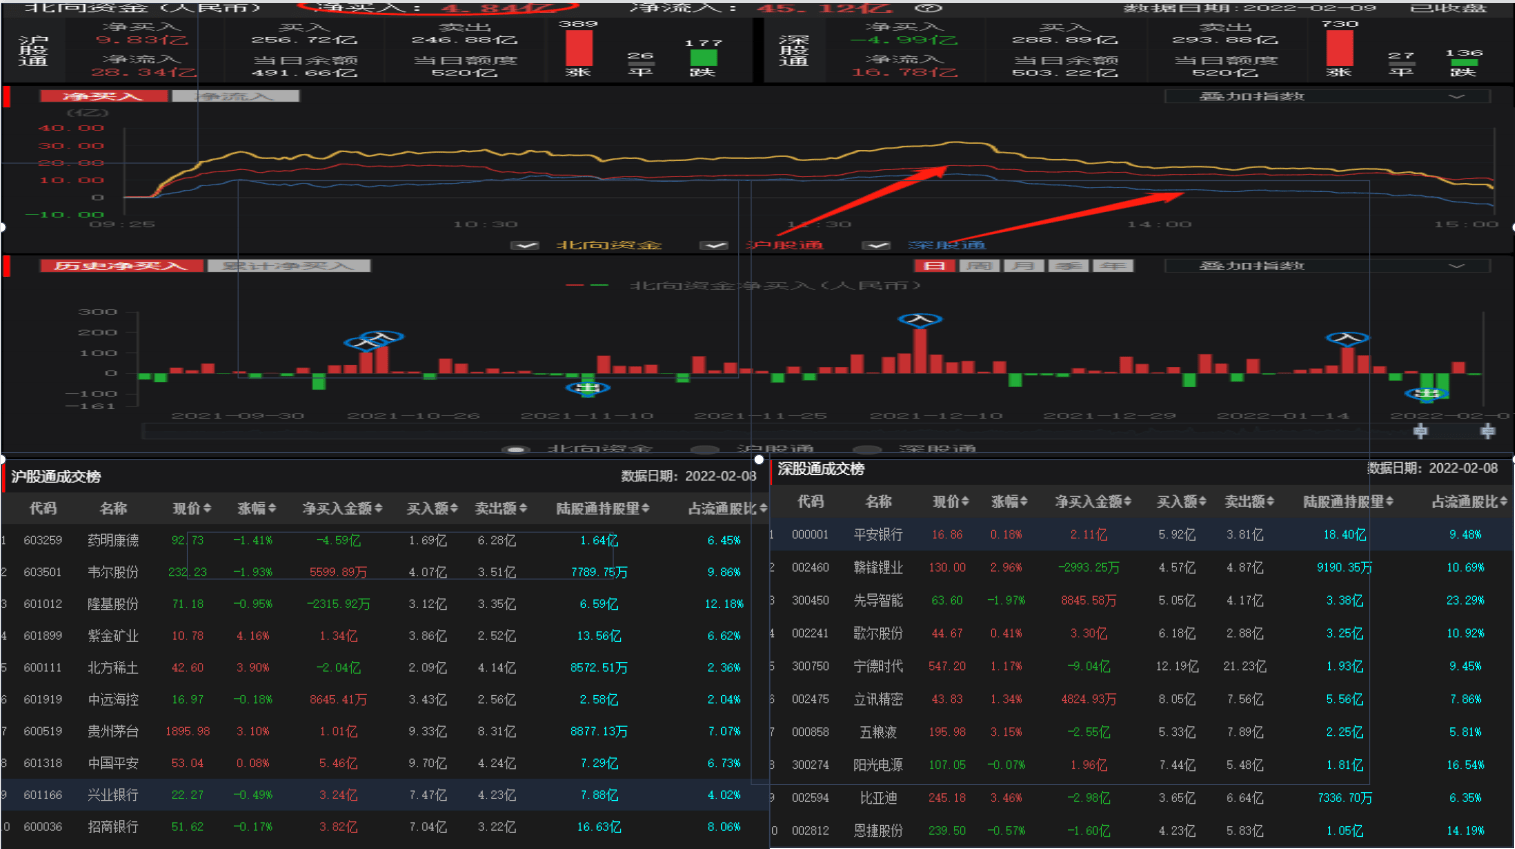
Task: Sort 深股通成交榜 by 卖出额 arrow icon
Action: [x=1271, y=502]
